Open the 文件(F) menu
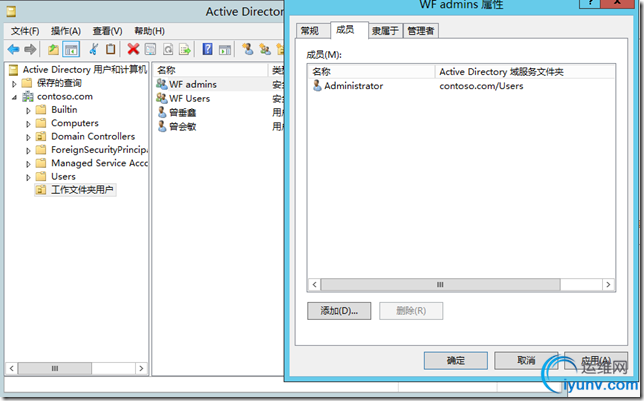 tap(25, 31)
